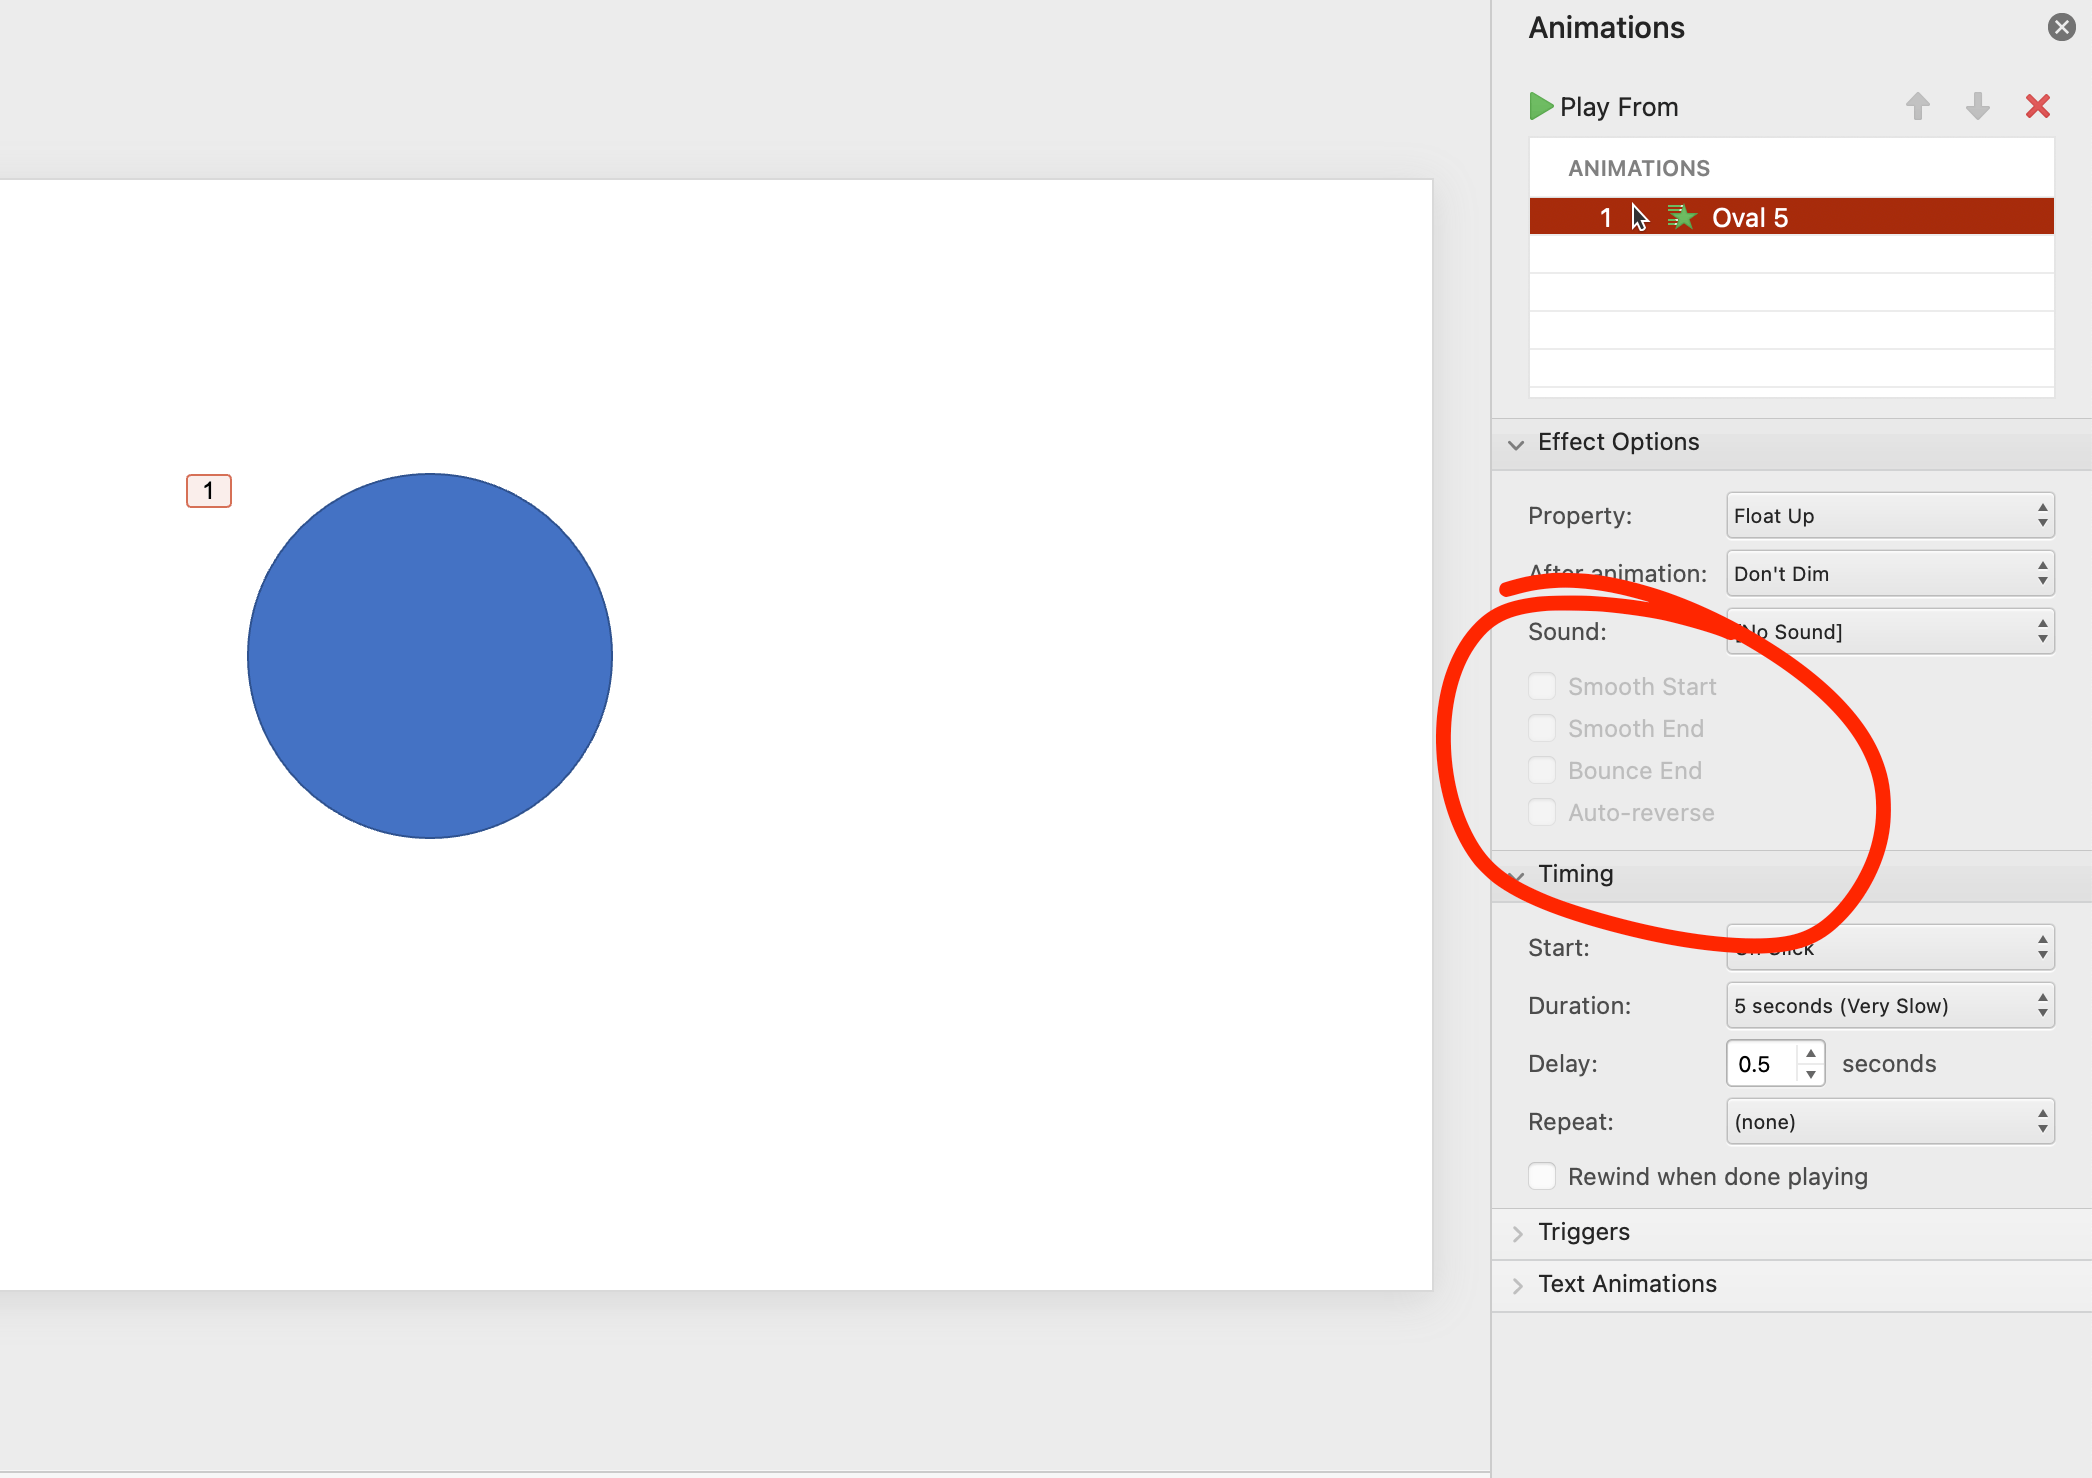Open the Duration dropdown showing 5 seconds
The width and height of the screenshot is (2092, 1478).
pos(1890,1006)
